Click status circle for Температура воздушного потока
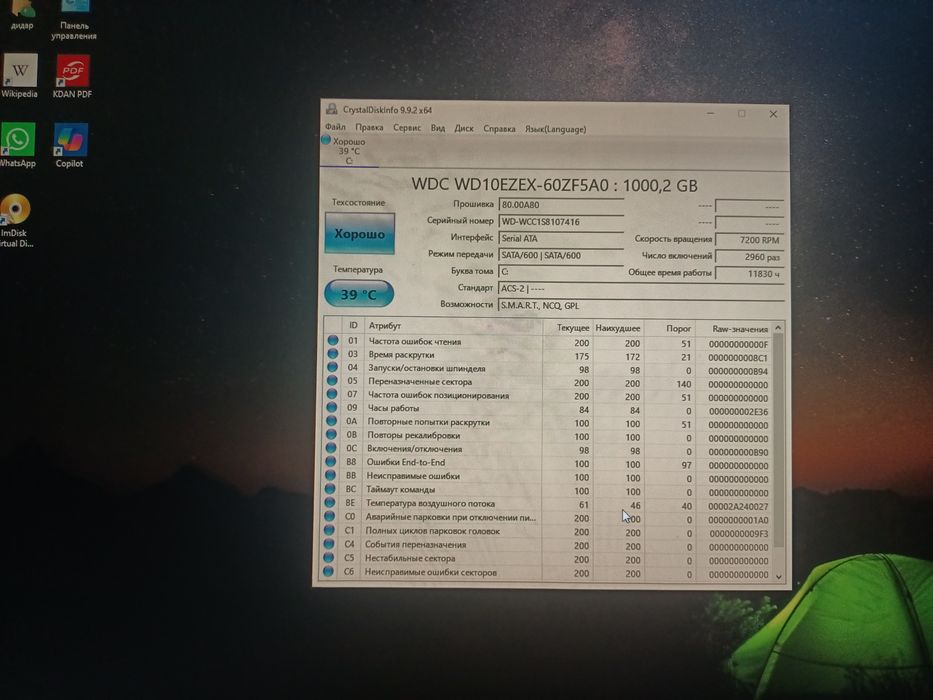933x700 pixels. [x=330, y=502]
